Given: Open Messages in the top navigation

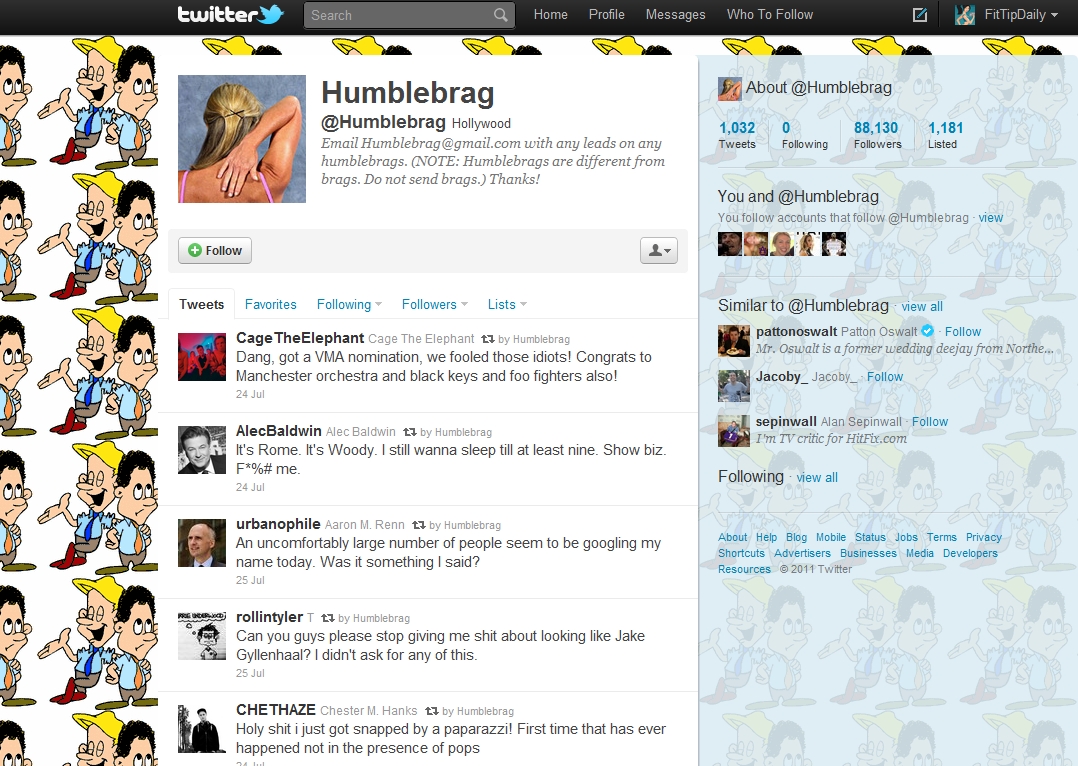Looking at the screenshot, I should click(675, 14).
